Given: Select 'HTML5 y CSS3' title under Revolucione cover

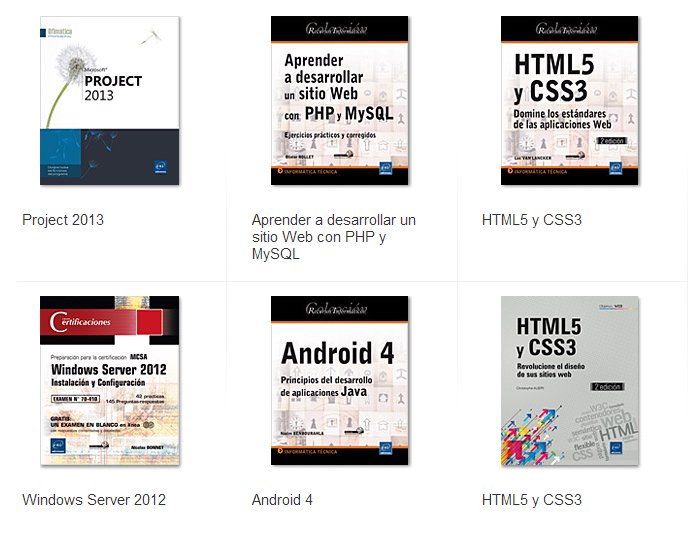Looking at the screenshot, I should point(531,500).
